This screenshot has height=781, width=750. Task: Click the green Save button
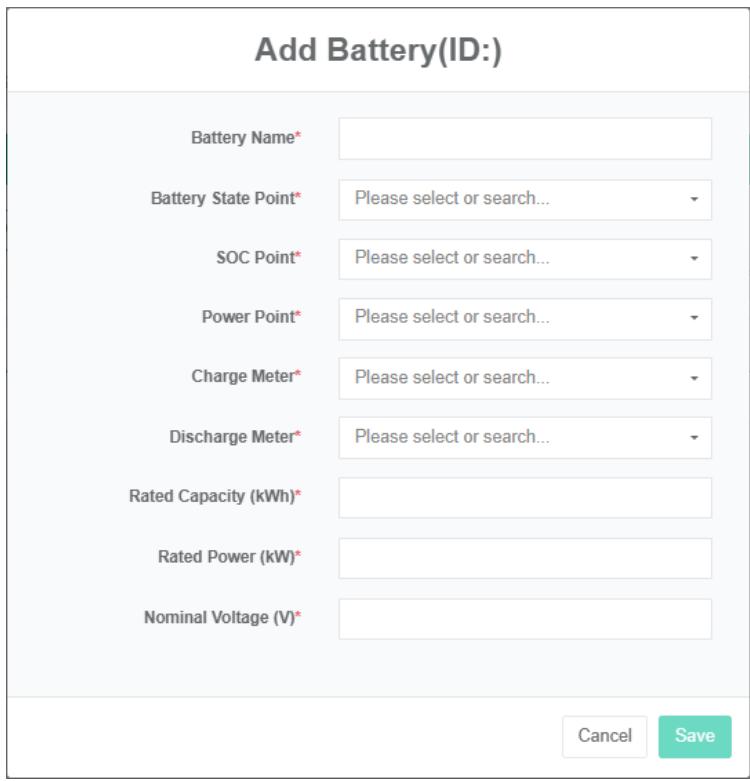pos(694,736)
